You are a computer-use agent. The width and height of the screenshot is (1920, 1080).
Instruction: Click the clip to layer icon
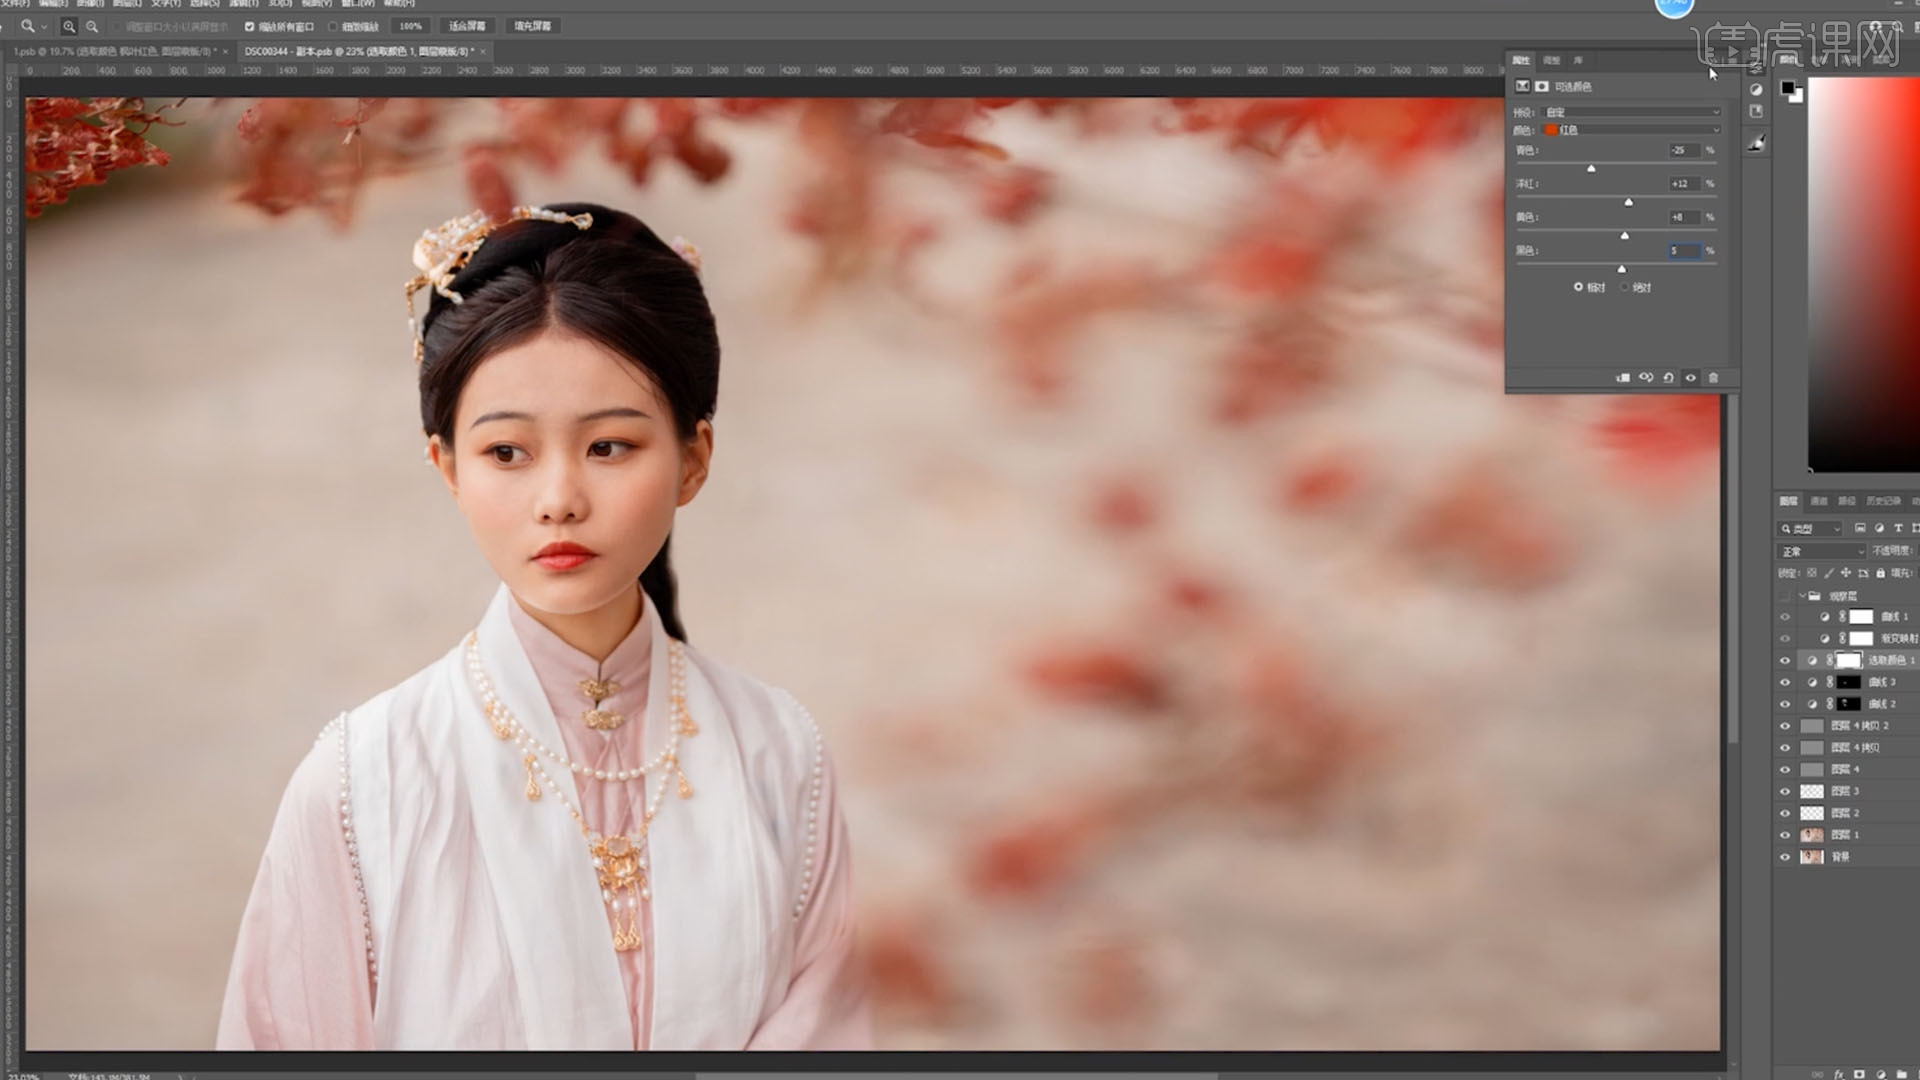[1623, 378]
